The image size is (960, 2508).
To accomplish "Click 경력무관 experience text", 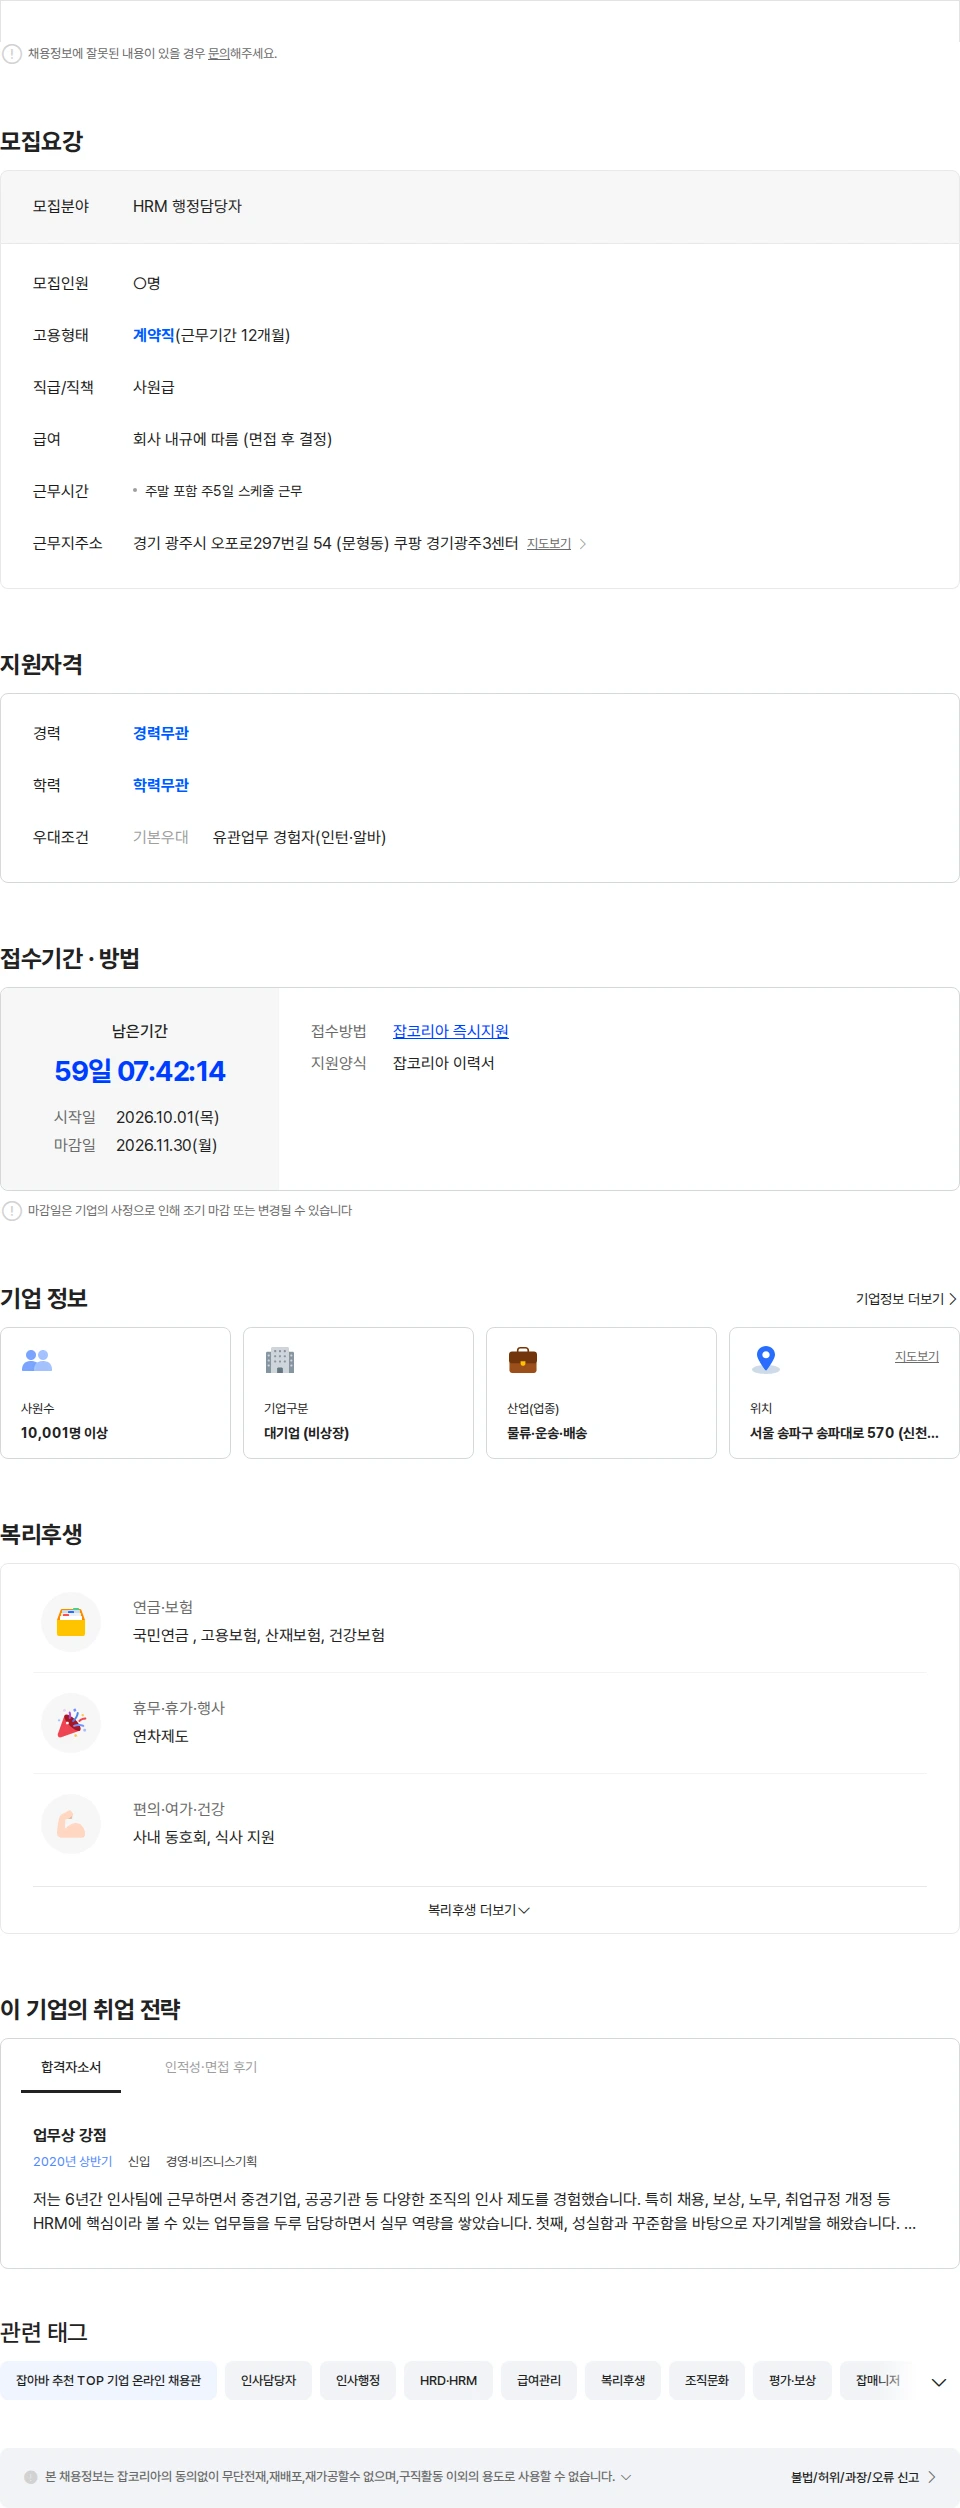I will coord(161,733).
